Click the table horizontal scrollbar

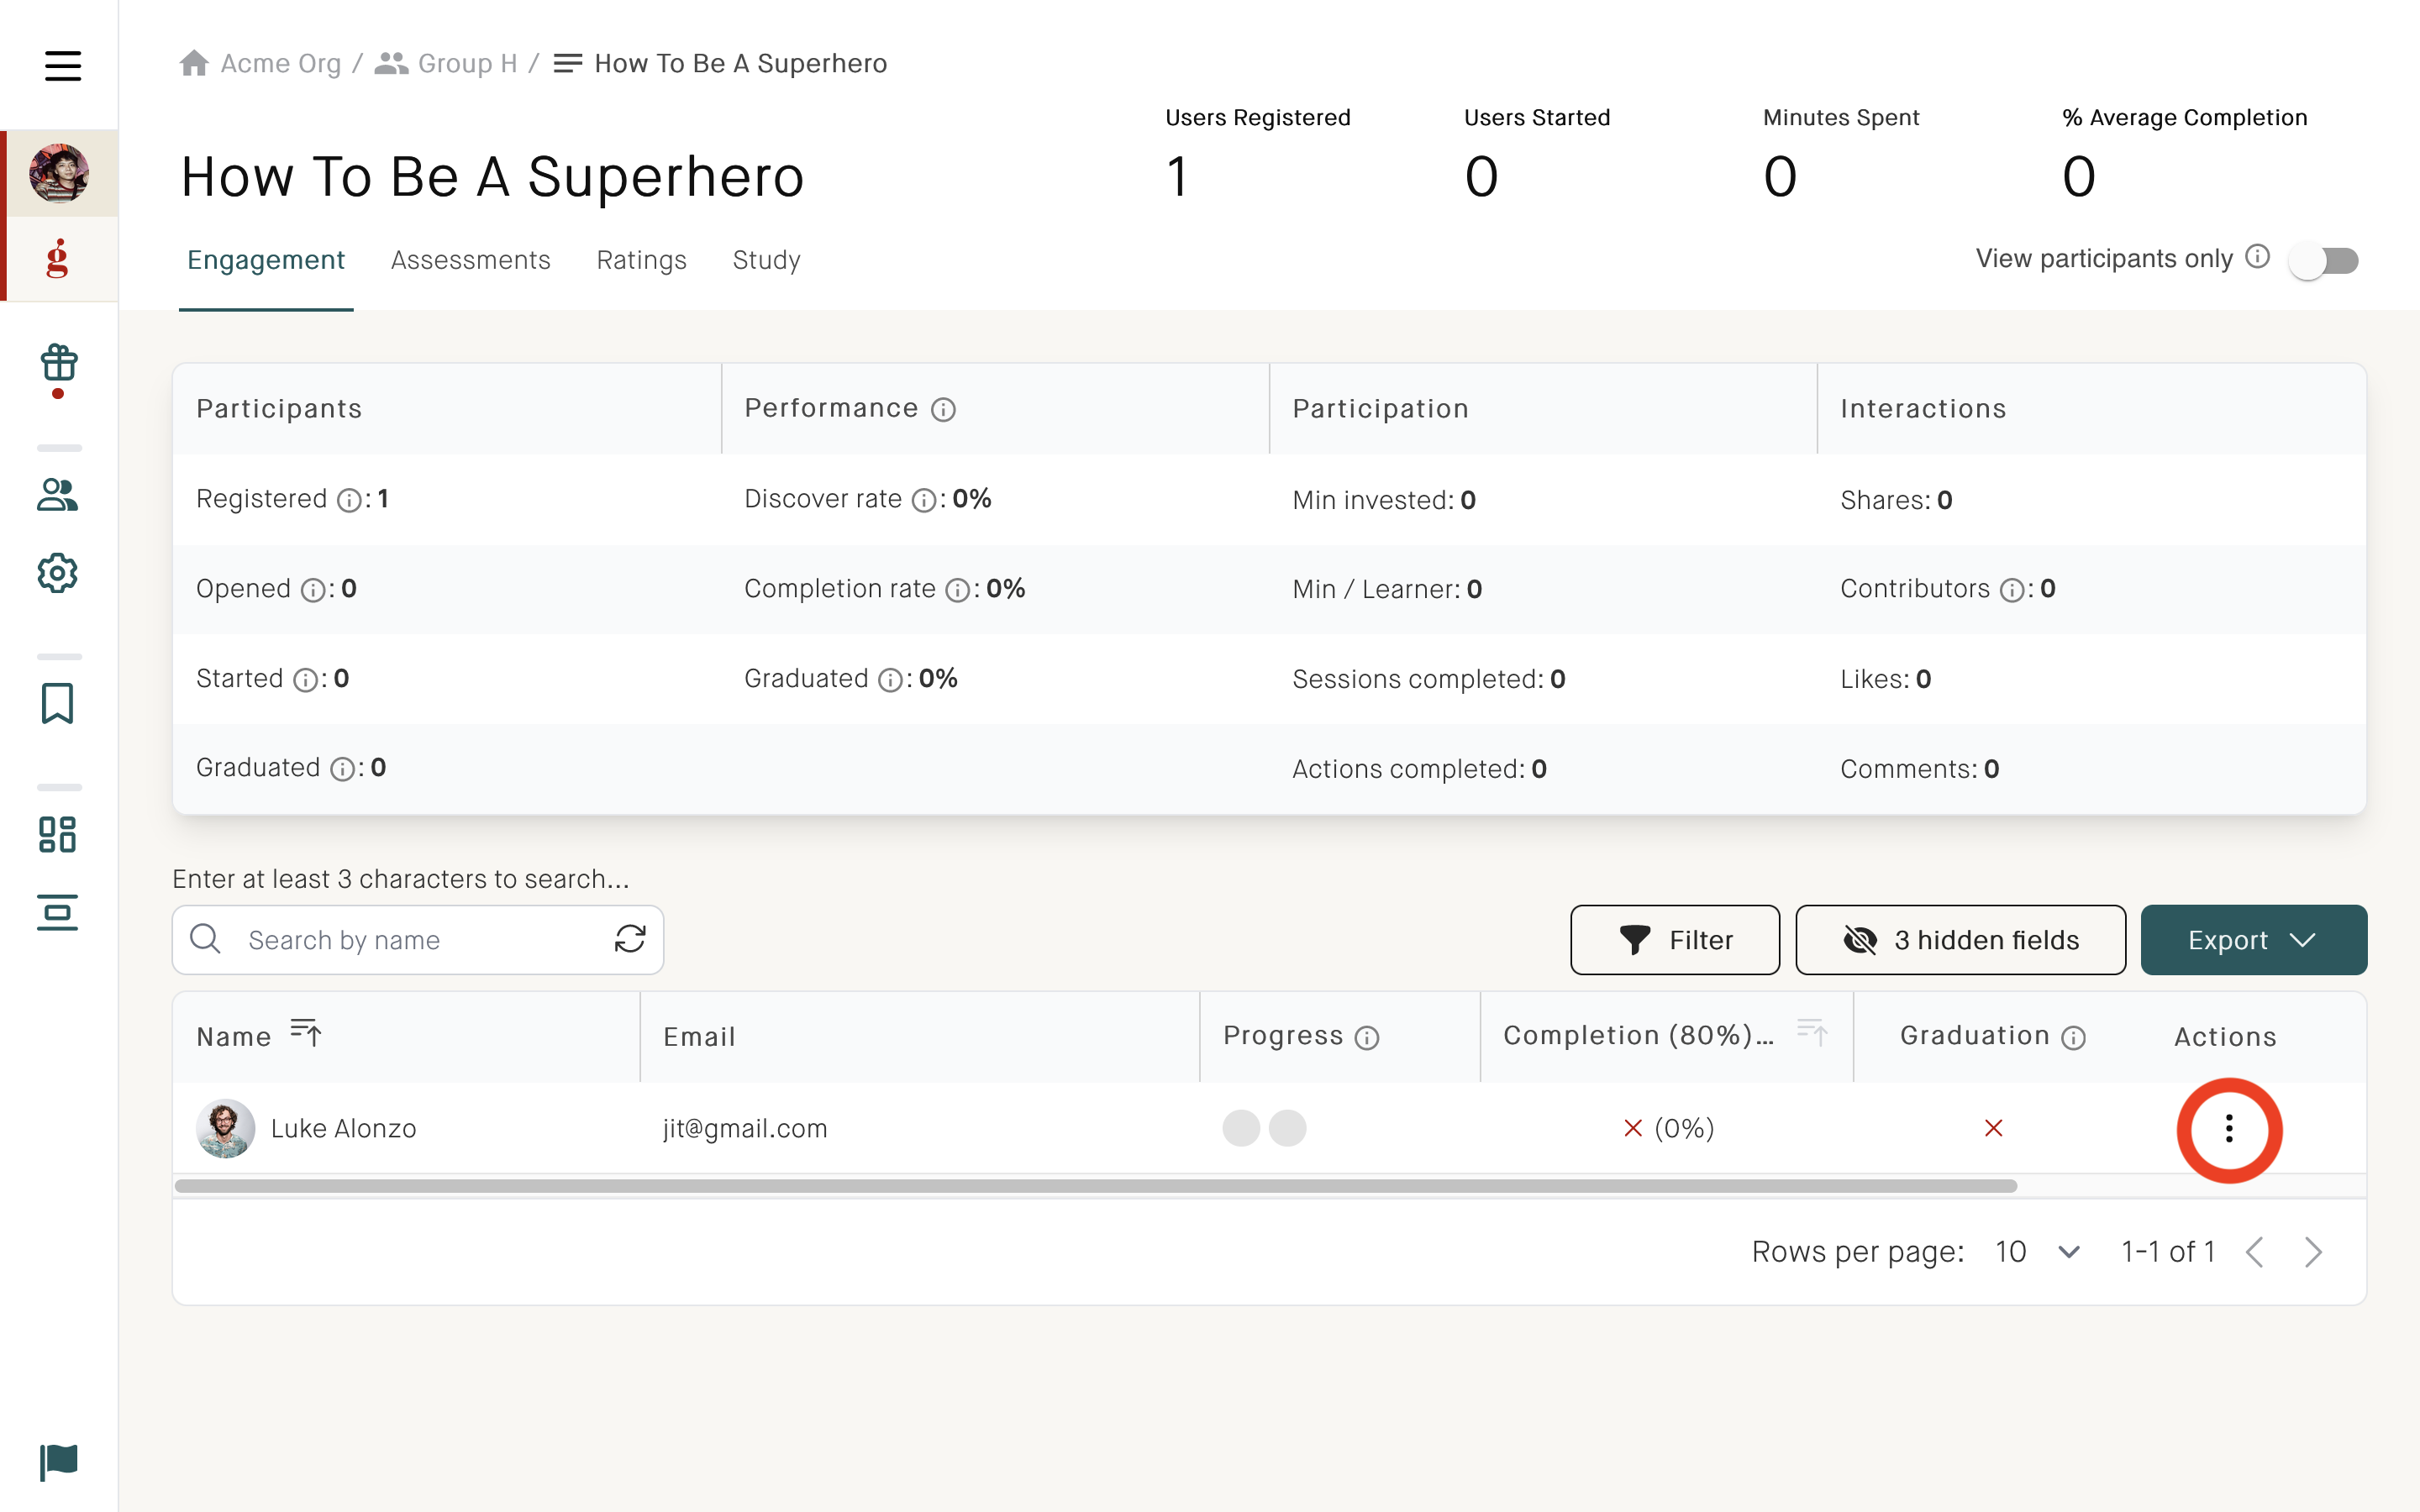click(1095, 1186)
